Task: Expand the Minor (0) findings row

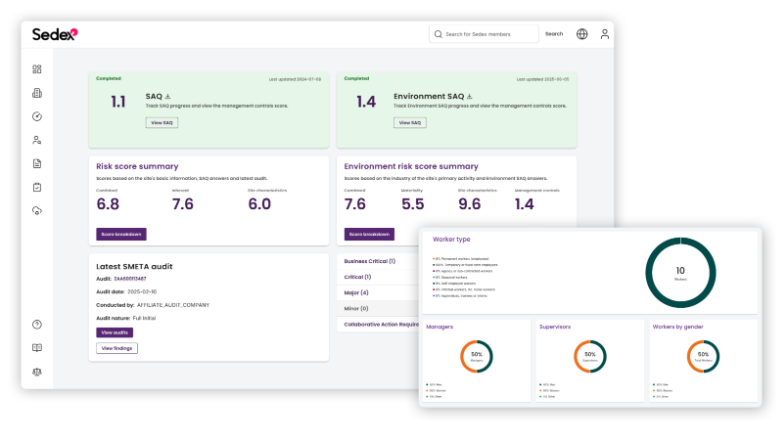Action: (357, 308)
